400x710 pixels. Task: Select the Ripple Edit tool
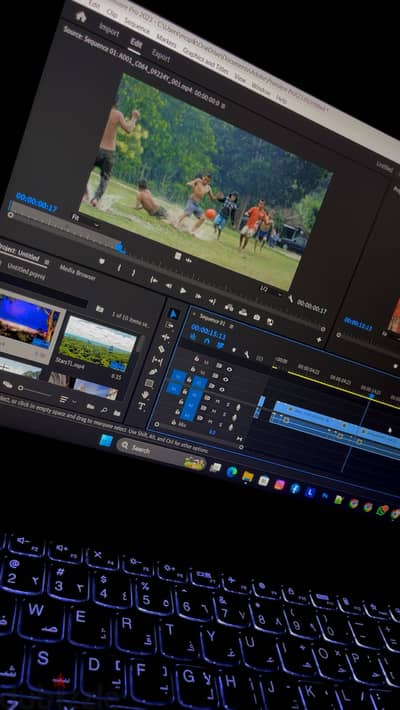[166, 337]
